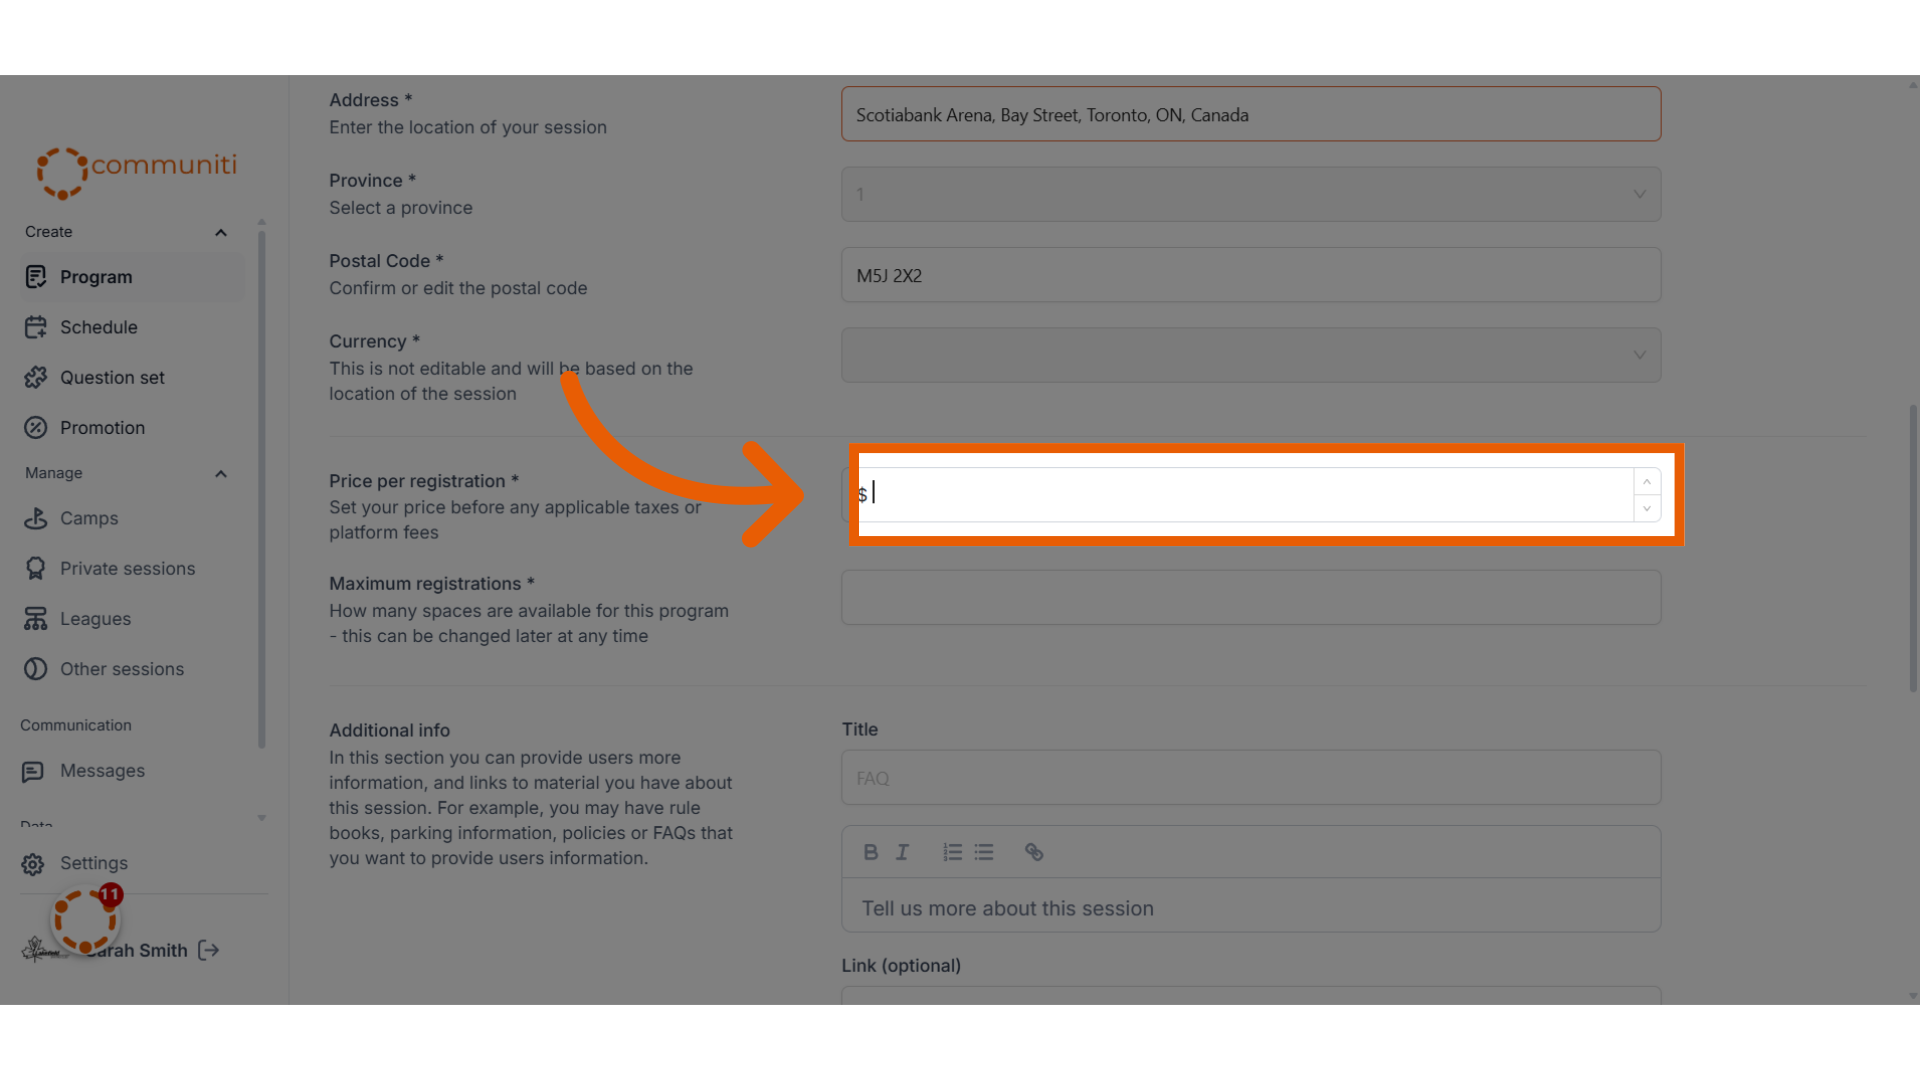Click the sidebar scroll down arrow
This screenshot has height=1080, width=1920.
[x=262, y=818]
